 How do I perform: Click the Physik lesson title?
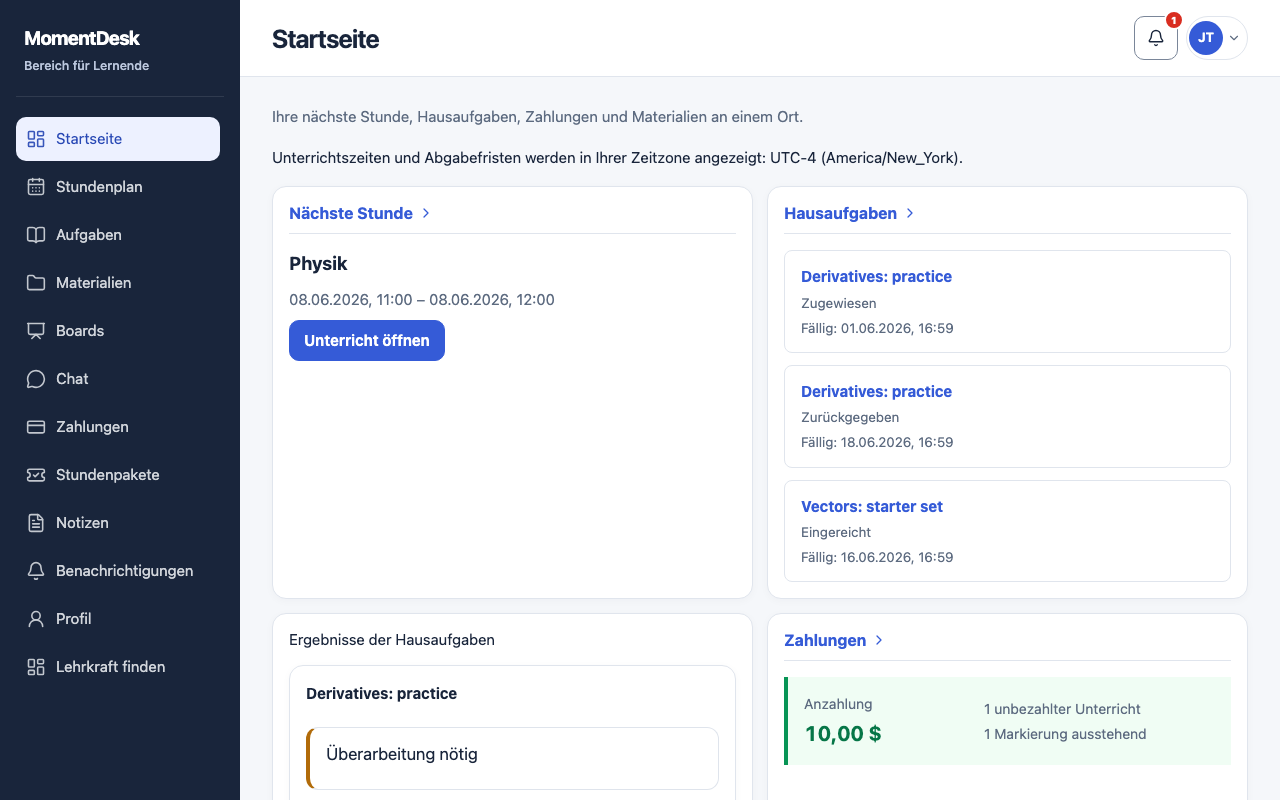318,264
